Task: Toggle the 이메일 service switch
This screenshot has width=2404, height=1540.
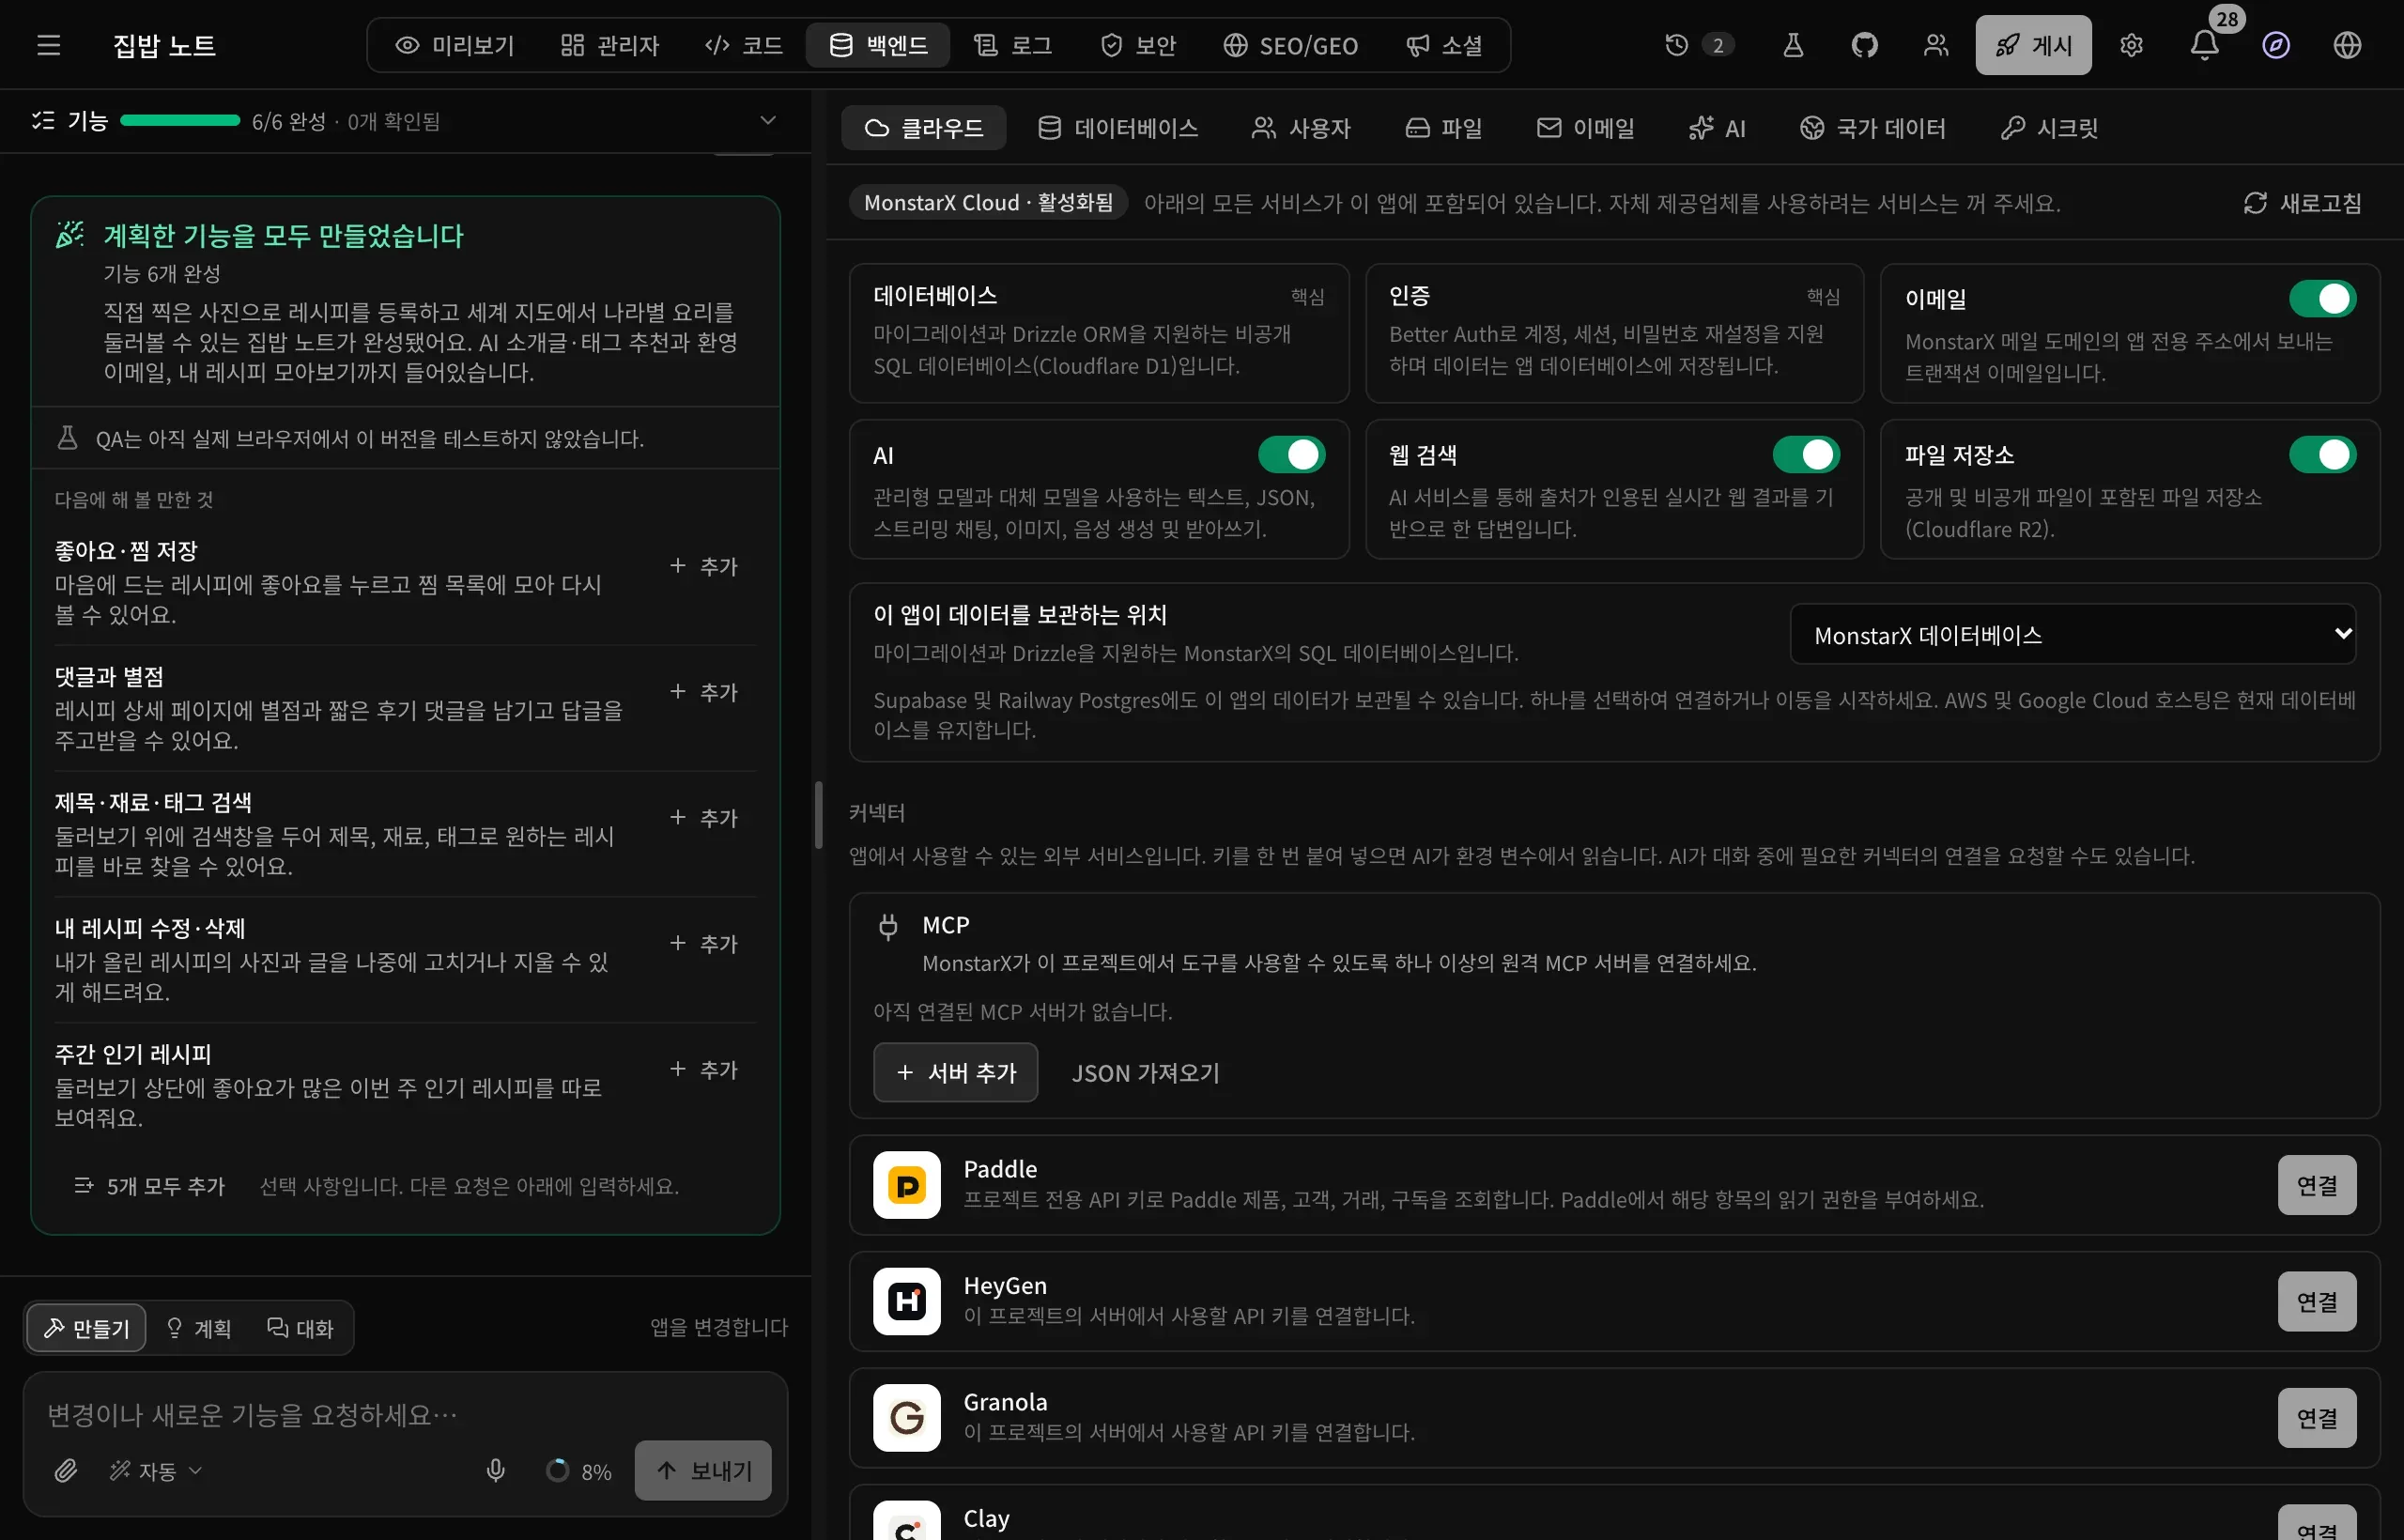Action: [x=2322, y=298]
